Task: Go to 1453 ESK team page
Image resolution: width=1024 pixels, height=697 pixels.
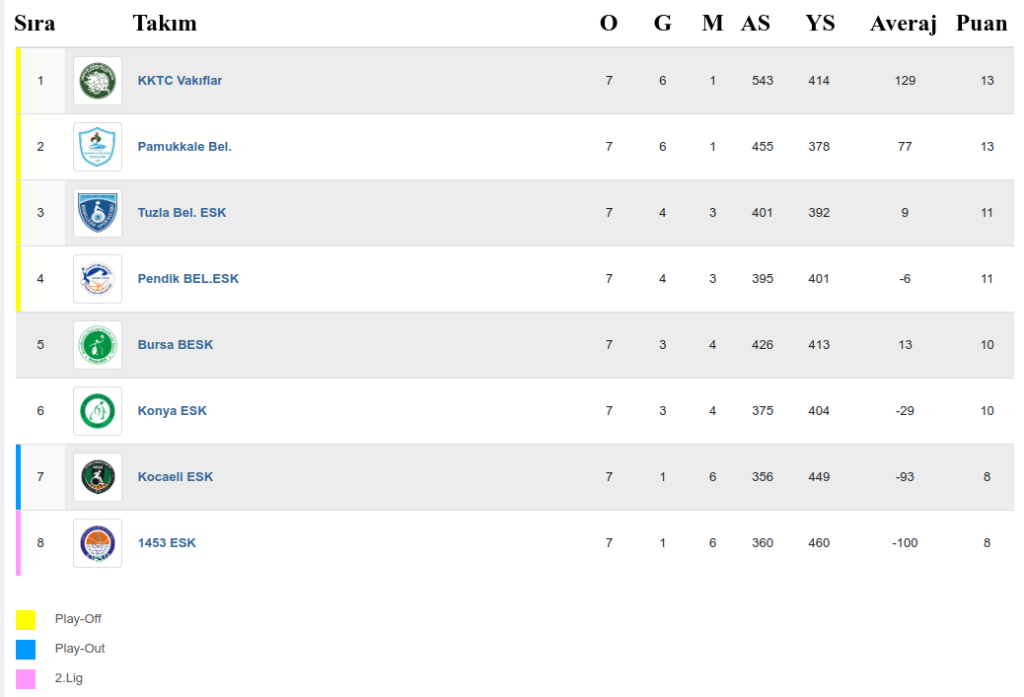Action: point(167,543)
